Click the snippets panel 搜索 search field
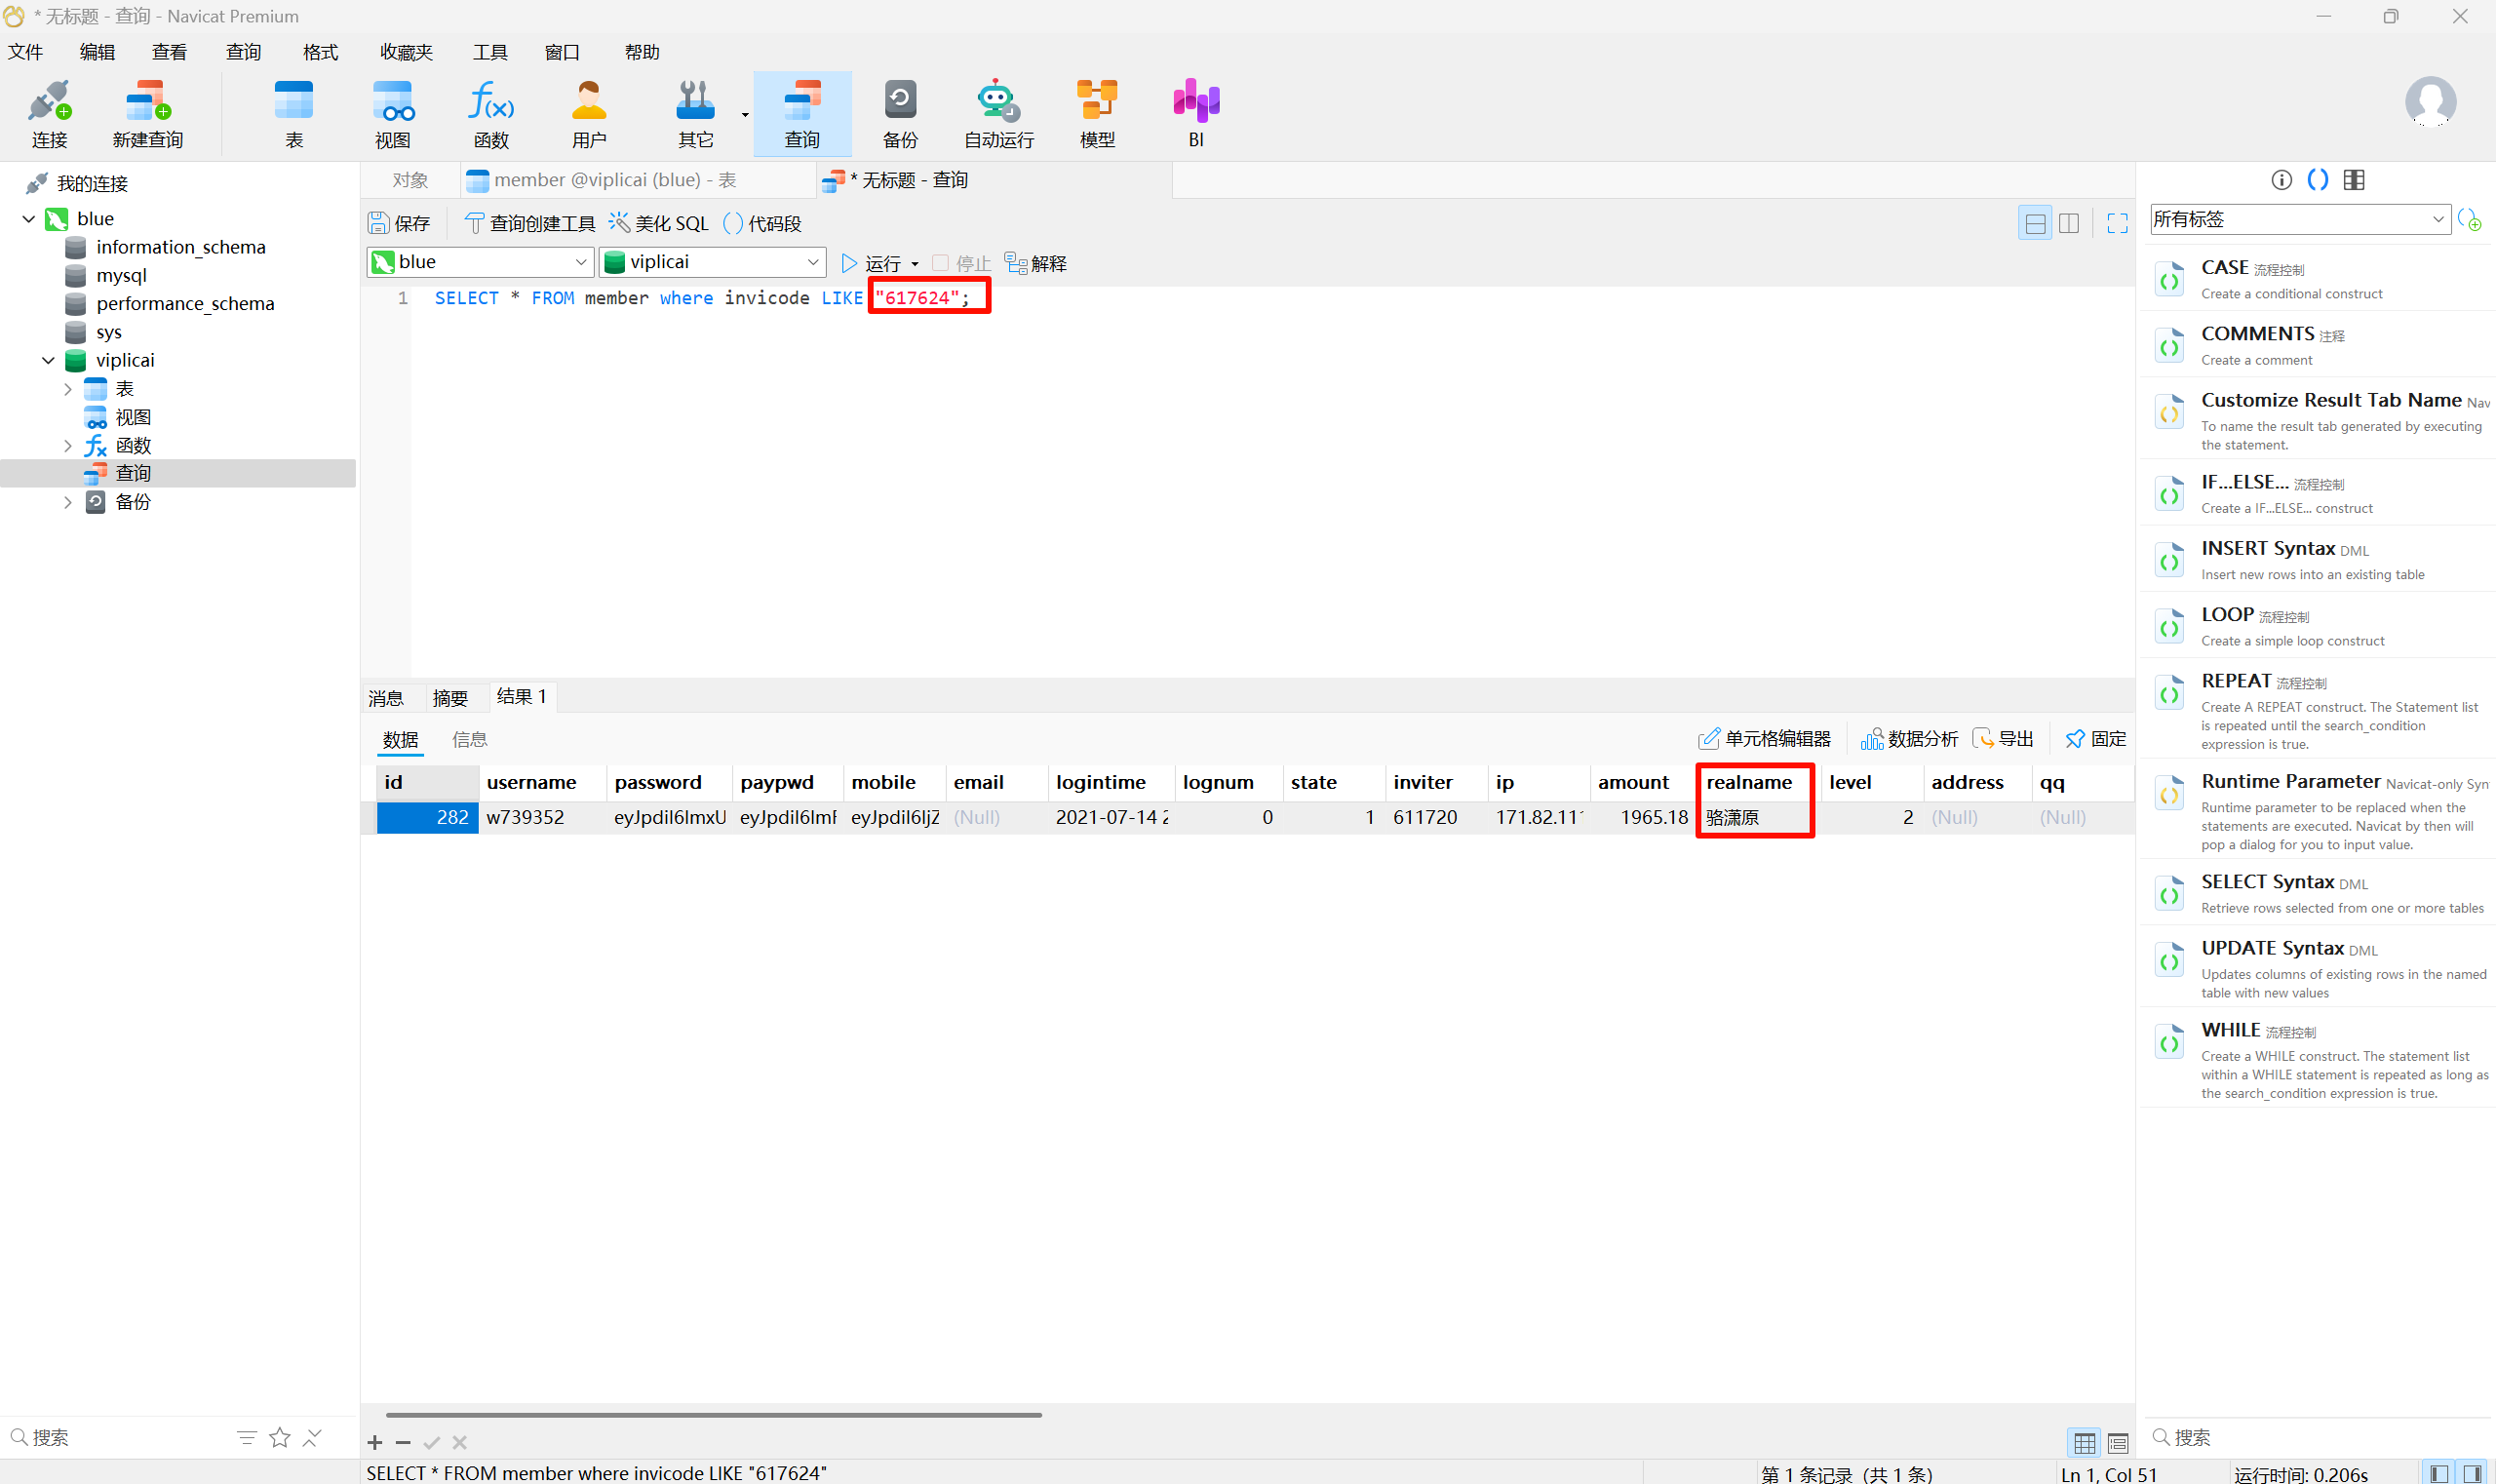 pyautogui.click(x=2316, y=1437)
